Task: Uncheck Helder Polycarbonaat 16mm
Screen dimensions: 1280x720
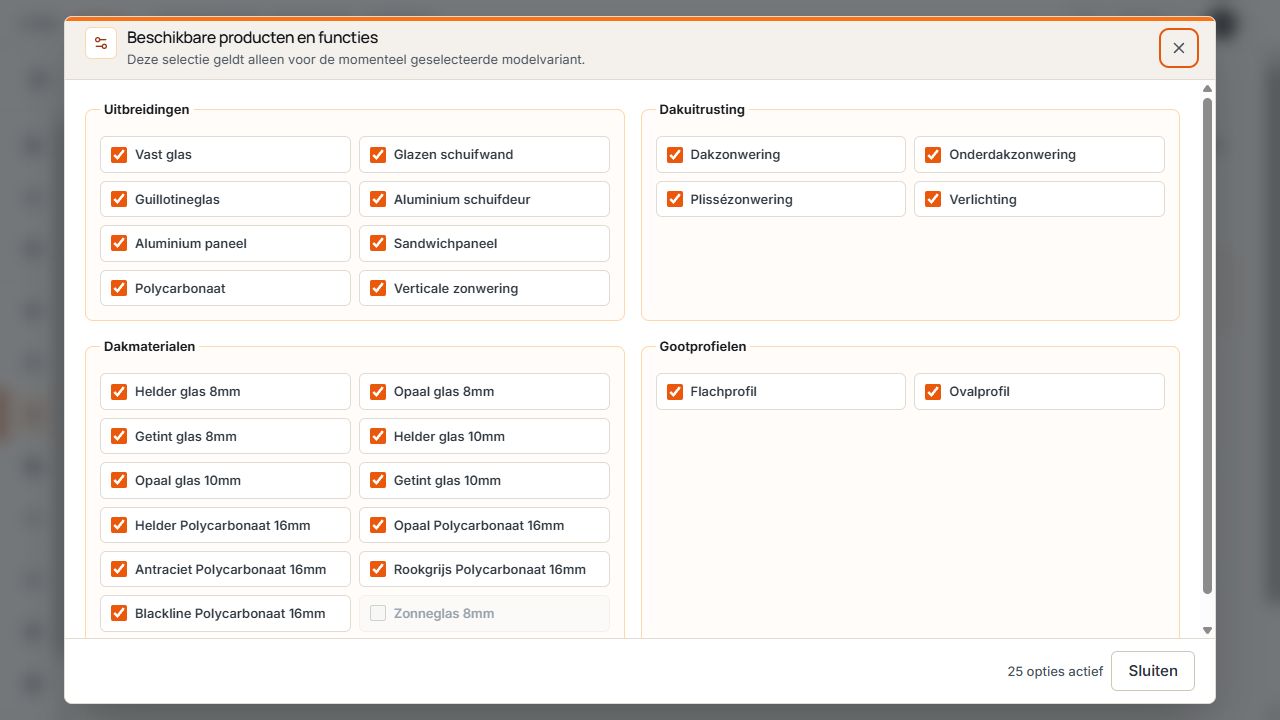Action: (x=119, y=525)
